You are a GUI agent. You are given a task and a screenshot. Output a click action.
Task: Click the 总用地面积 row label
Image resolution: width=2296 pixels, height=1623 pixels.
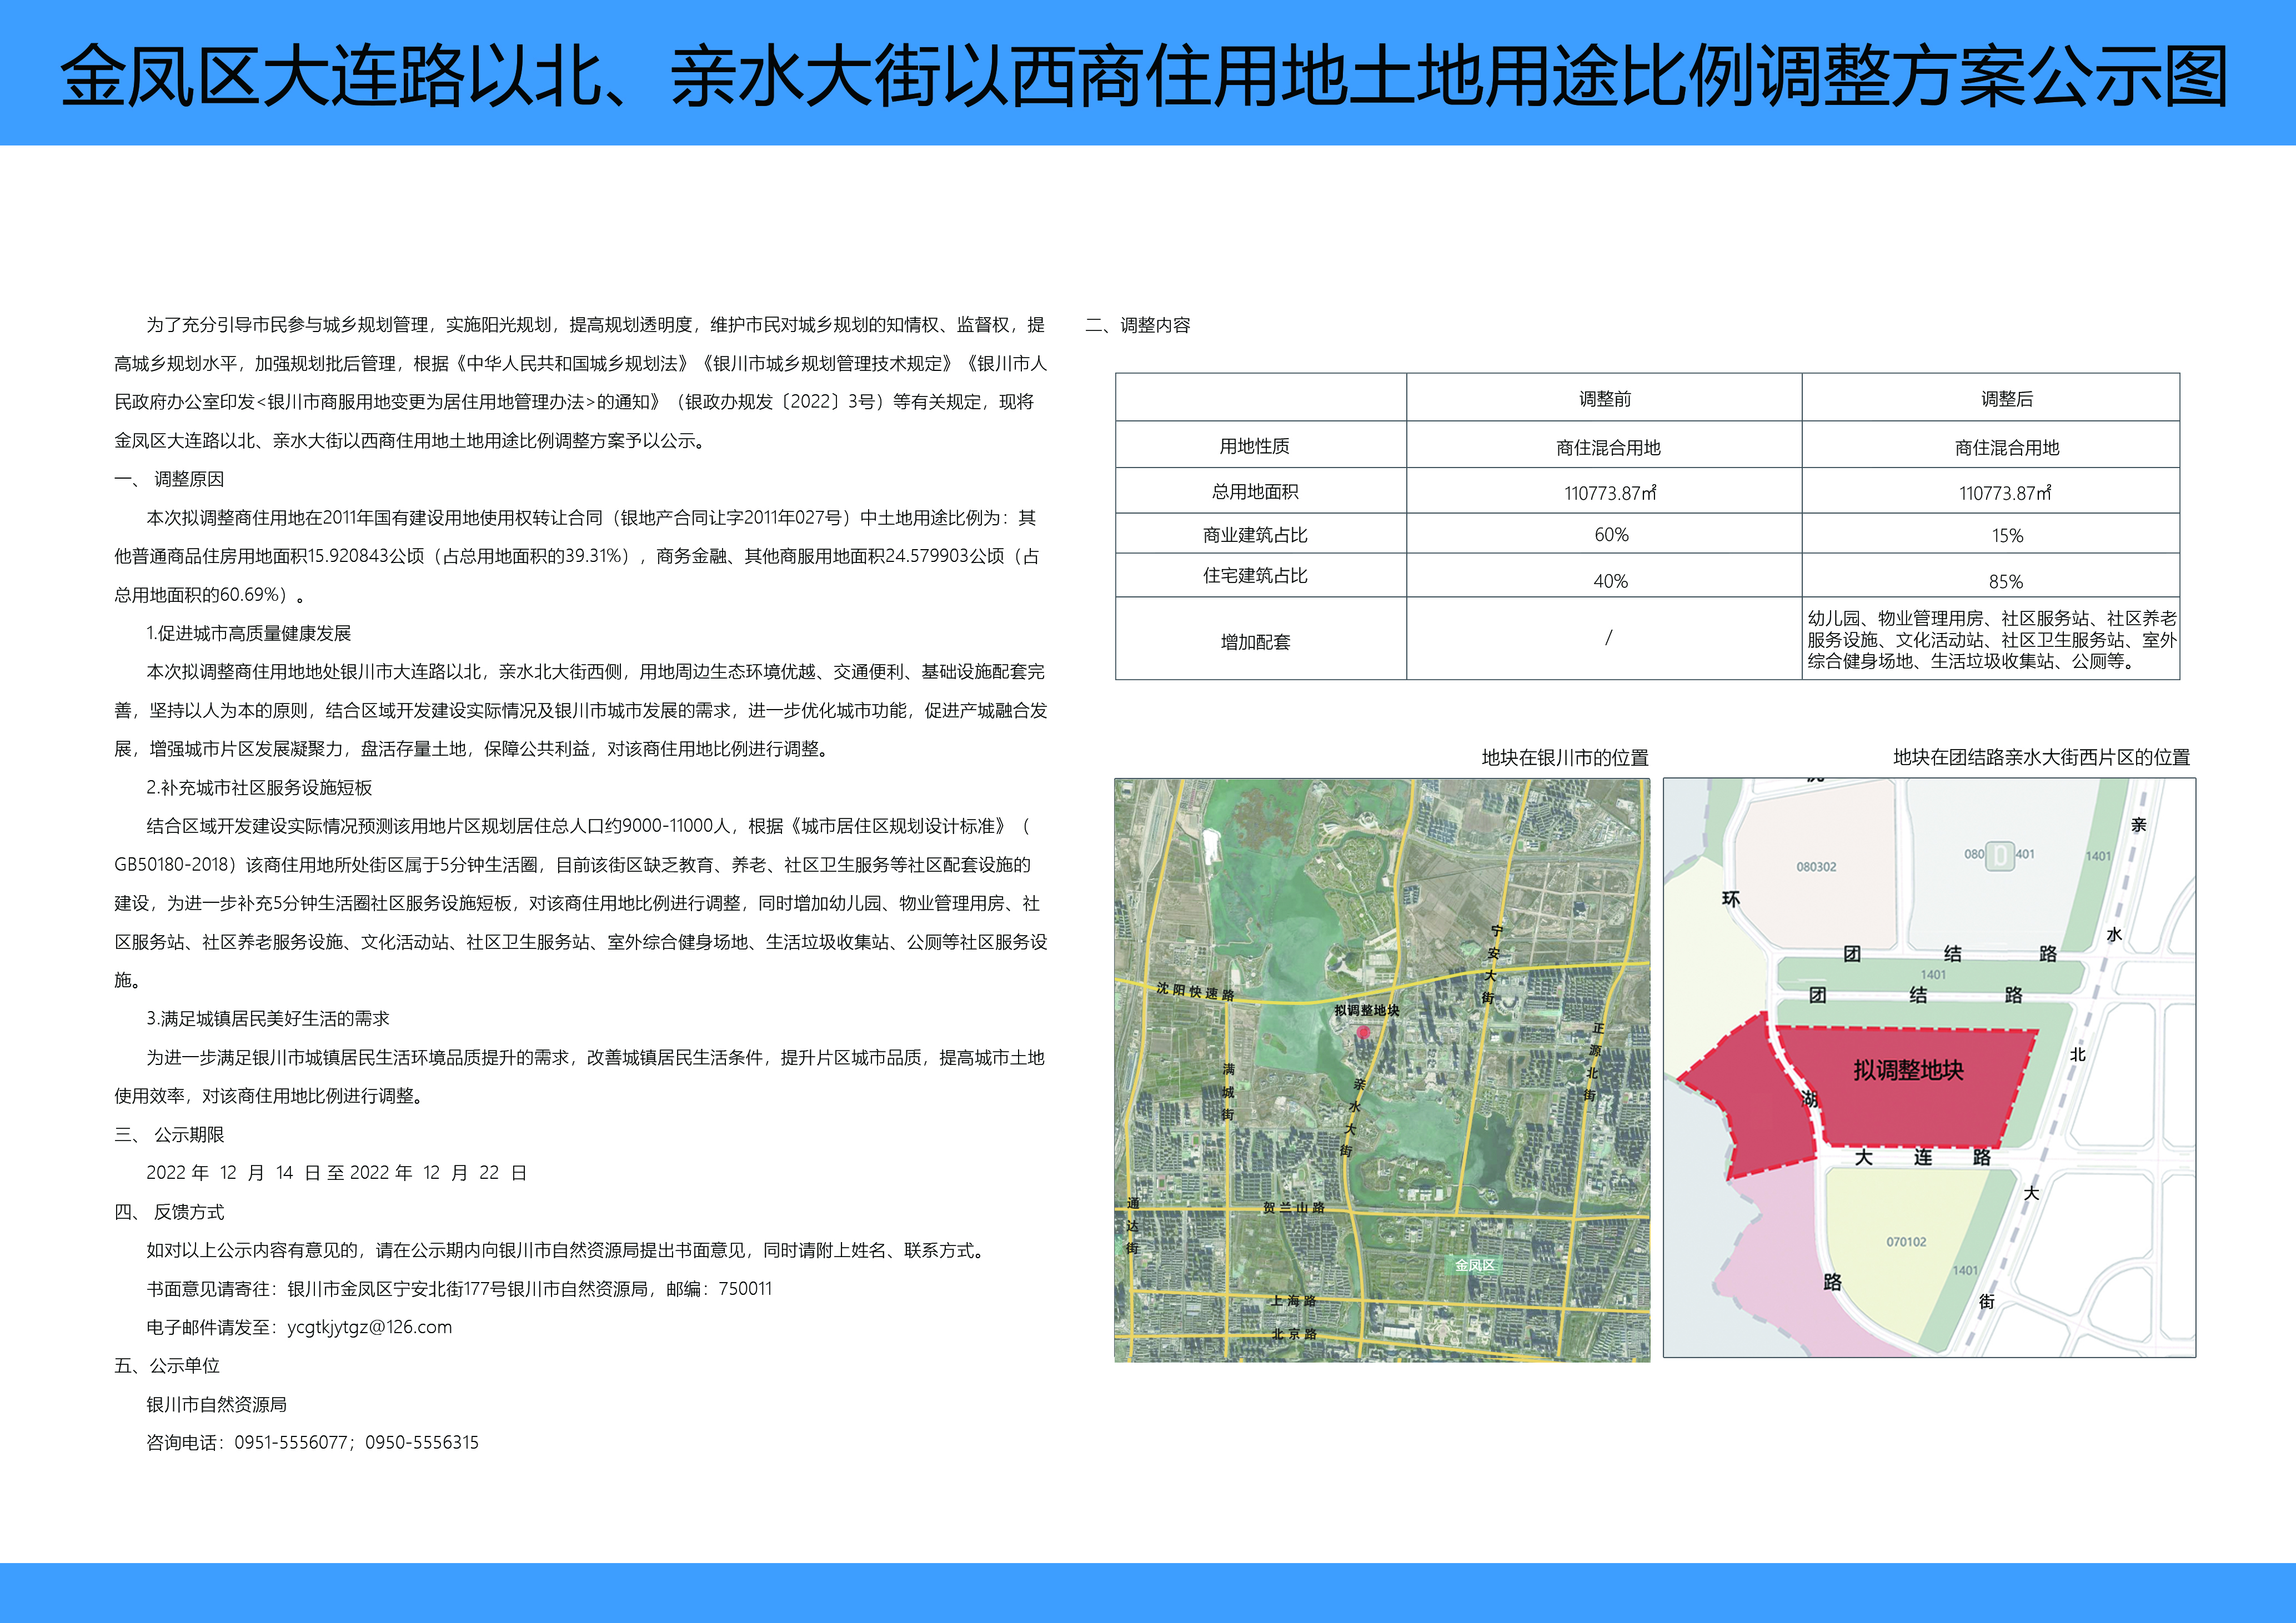[1255, 492]
